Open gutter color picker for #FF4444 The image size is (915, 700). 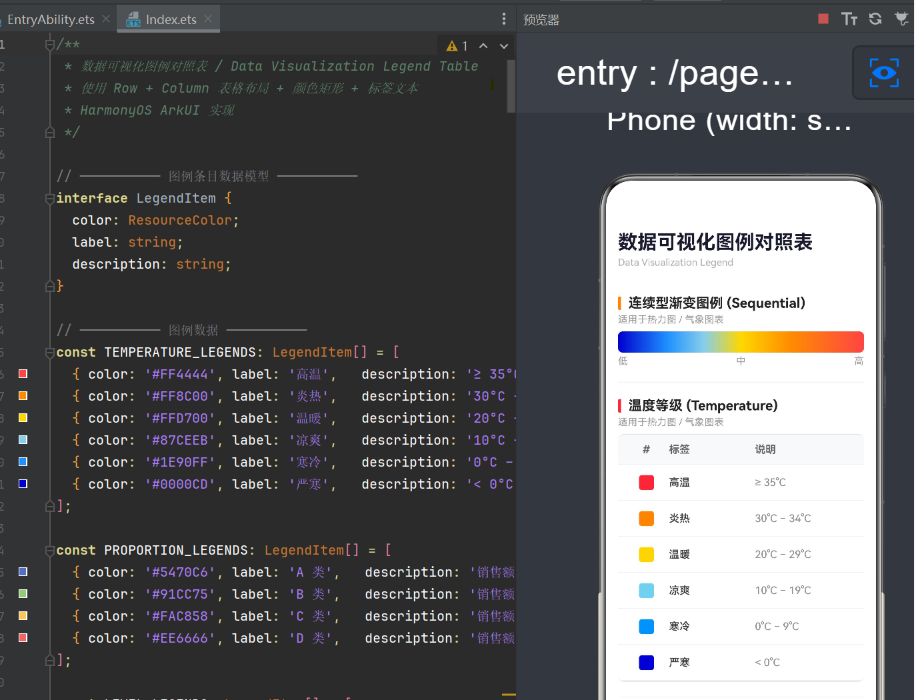point(23,373)
